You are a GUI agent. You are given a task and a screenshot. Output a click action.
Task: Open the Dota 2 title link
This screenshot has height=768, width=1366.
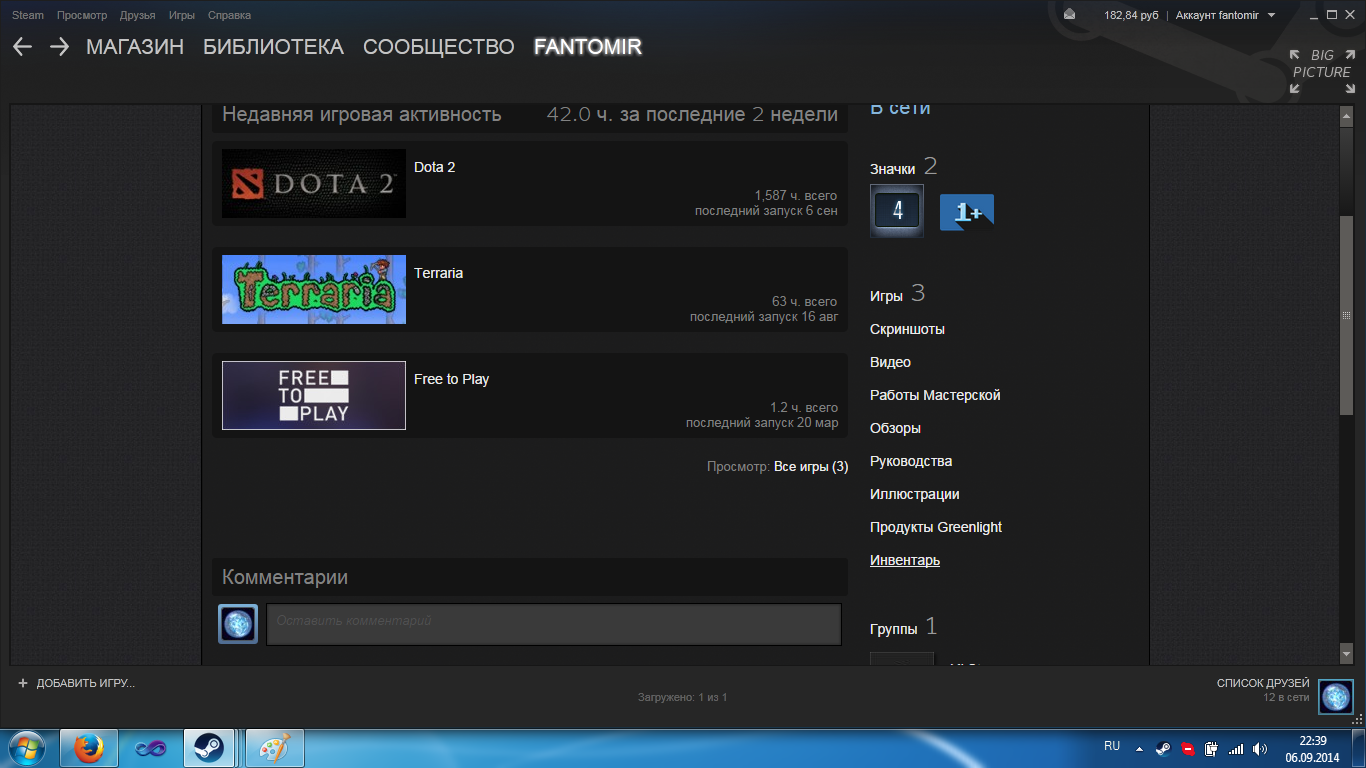[x=435, y=167]
